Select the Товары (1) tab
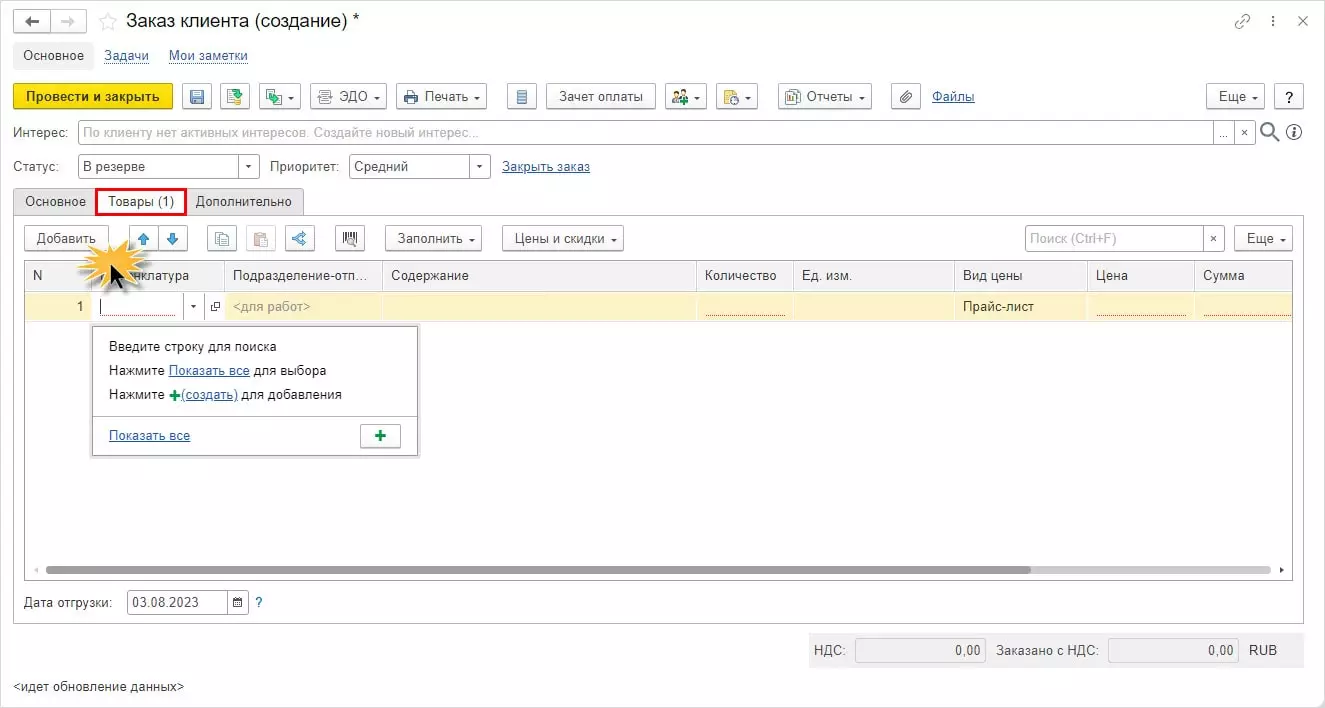 [x=141, y=202]
